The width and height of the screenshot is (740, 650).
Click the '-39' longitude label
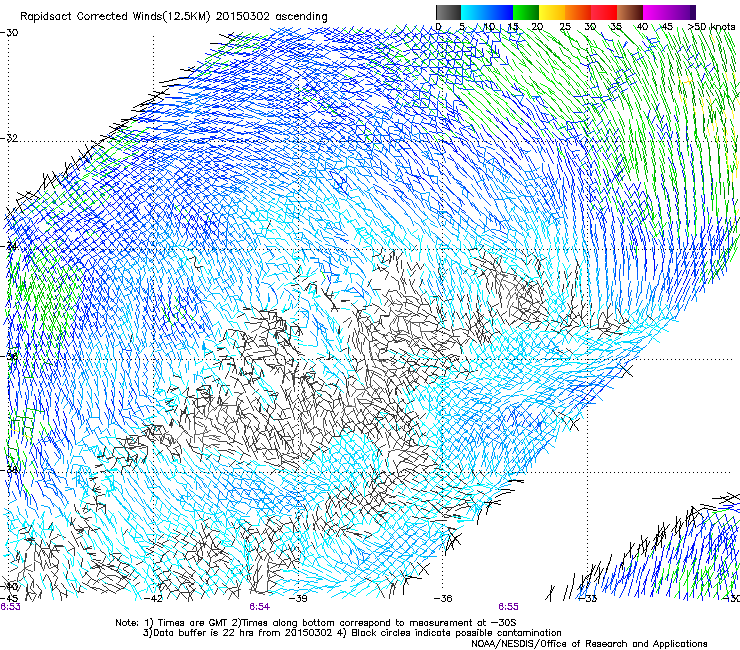[298, 599]
